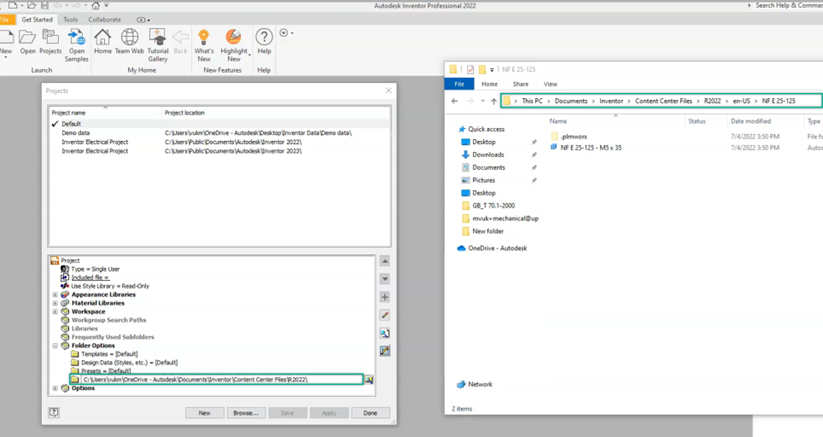
Task: Go back in File Explorer navigation
Action: pyautogui.click(x=455, y=101)
